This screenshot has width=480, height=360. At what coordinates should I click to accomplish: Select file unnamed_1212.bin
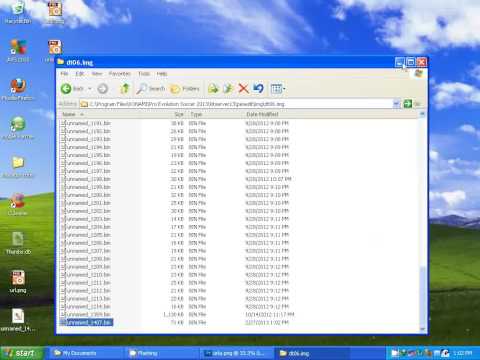[86, 291]
